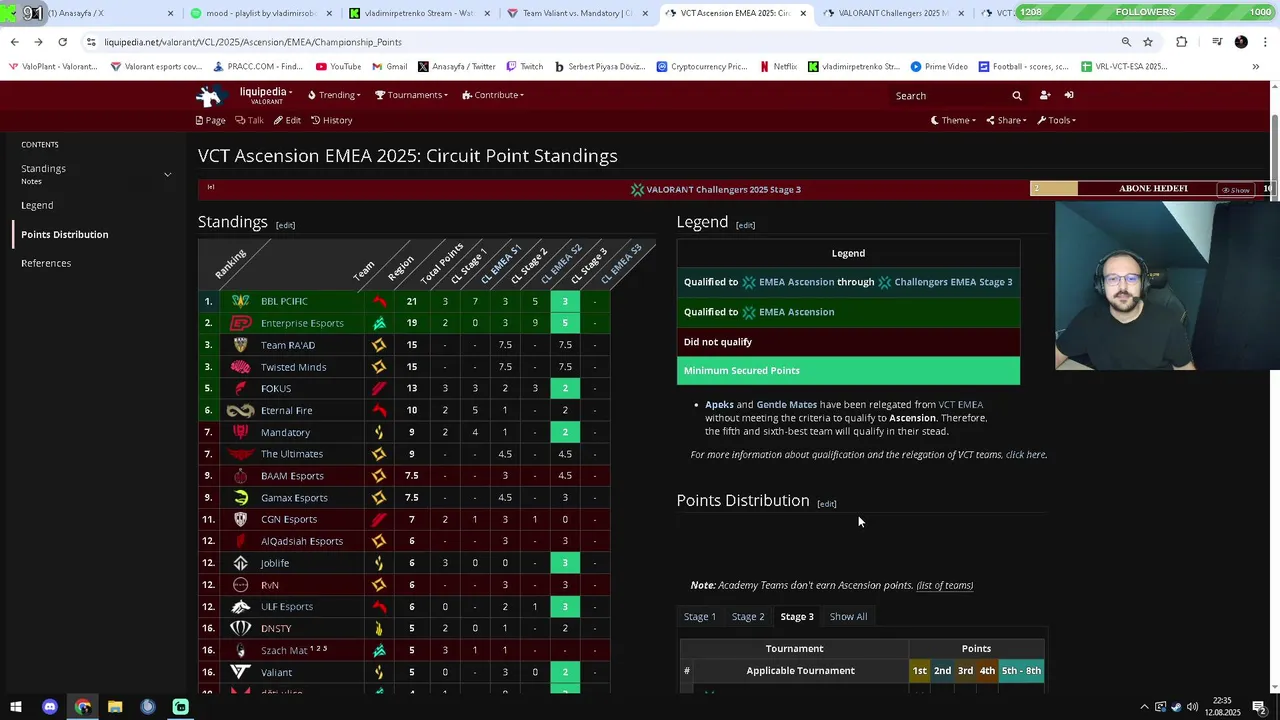The width and height of the screenshot is (1280, 720).
Task: Open the Apeks team link
Action: pos(719,405)
